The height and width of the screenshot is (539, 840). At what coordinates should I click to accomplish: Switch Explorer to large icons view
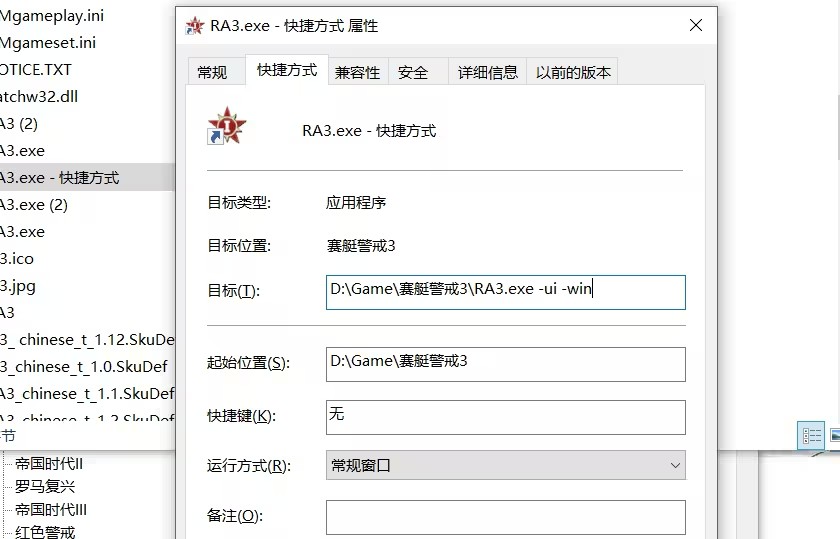(834, 436)
